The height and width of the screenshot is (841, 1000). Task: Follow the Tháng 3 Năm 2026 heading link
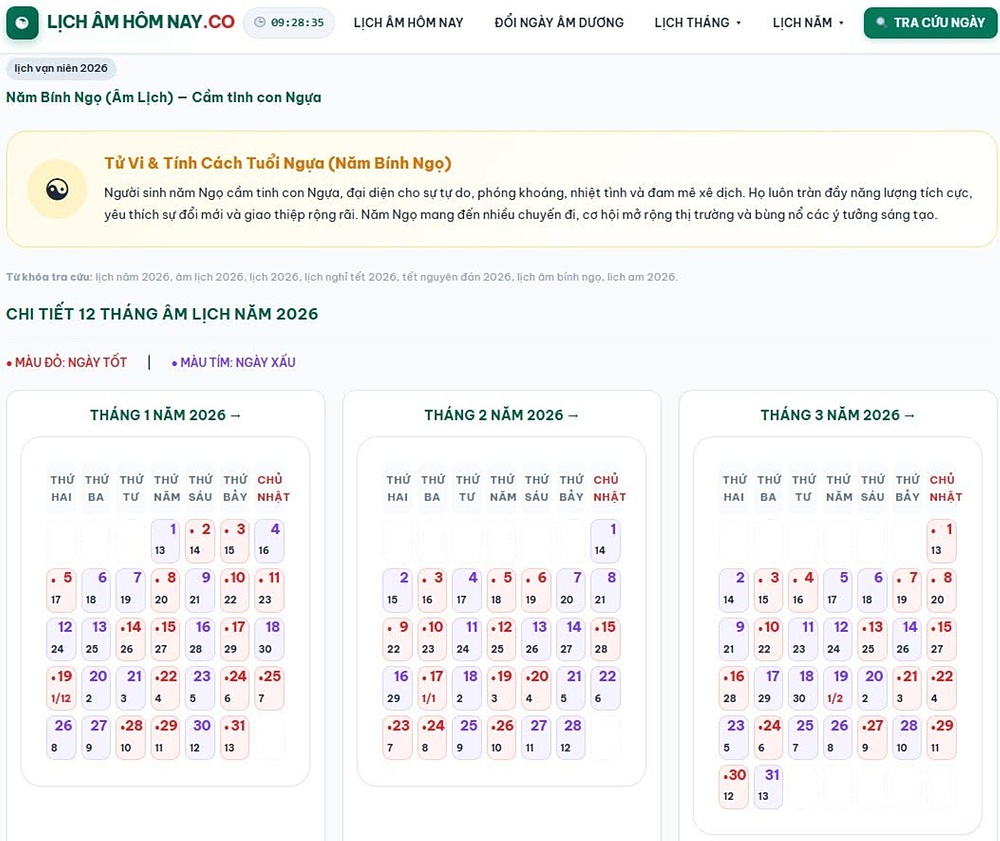point(837,415)
